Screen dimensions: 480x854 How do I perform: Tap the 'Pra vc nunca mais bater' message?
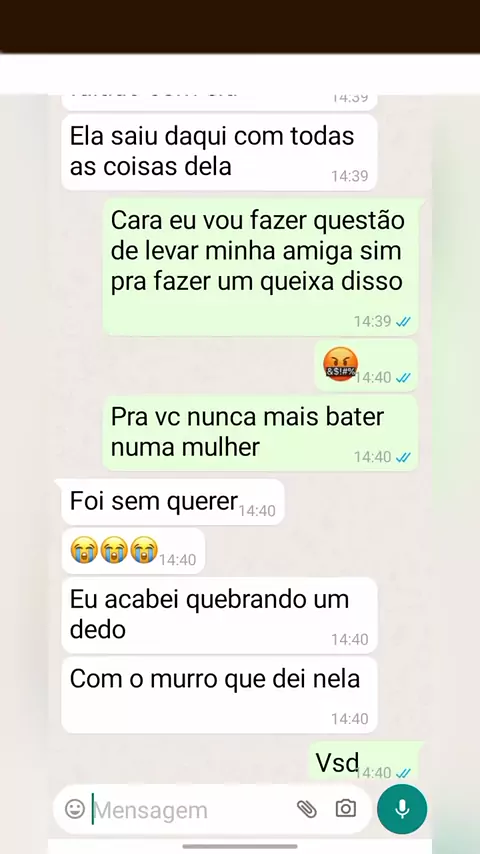260,433
